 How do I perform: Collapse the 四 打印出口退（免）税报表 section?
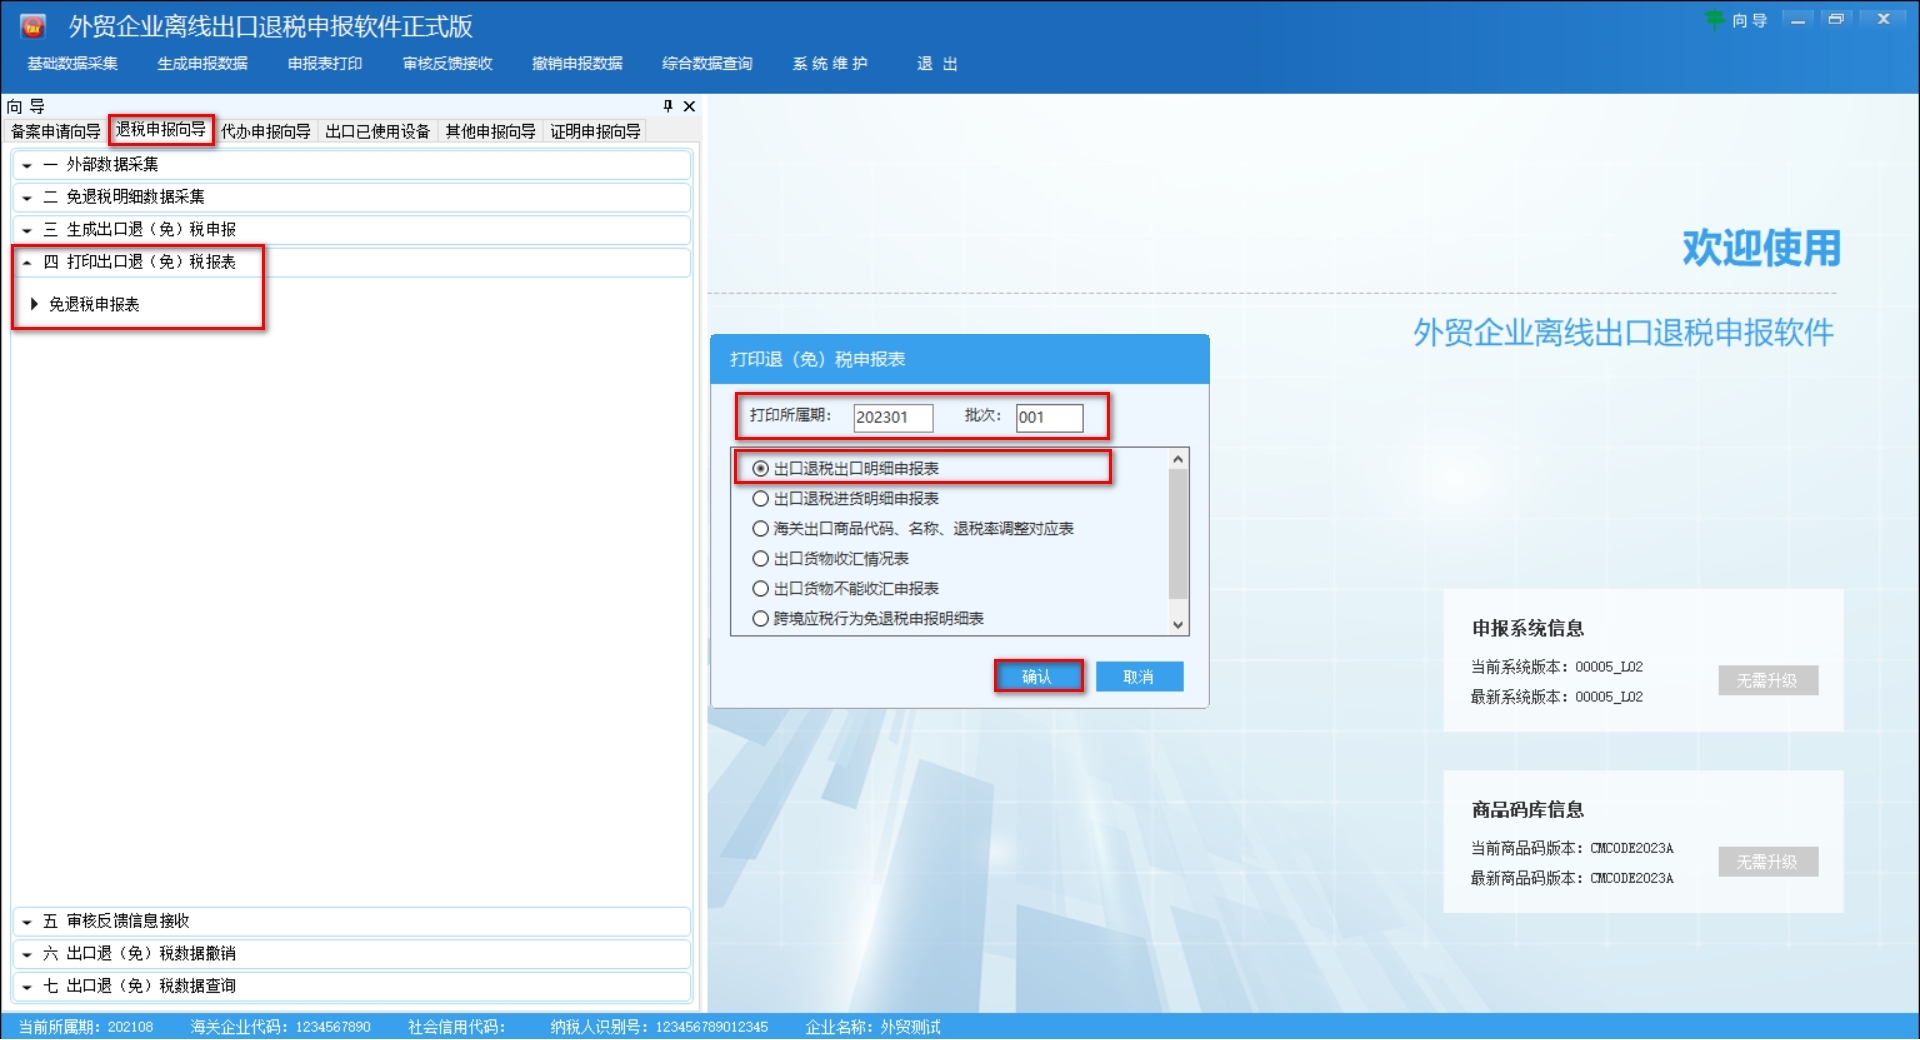[28, 262]
